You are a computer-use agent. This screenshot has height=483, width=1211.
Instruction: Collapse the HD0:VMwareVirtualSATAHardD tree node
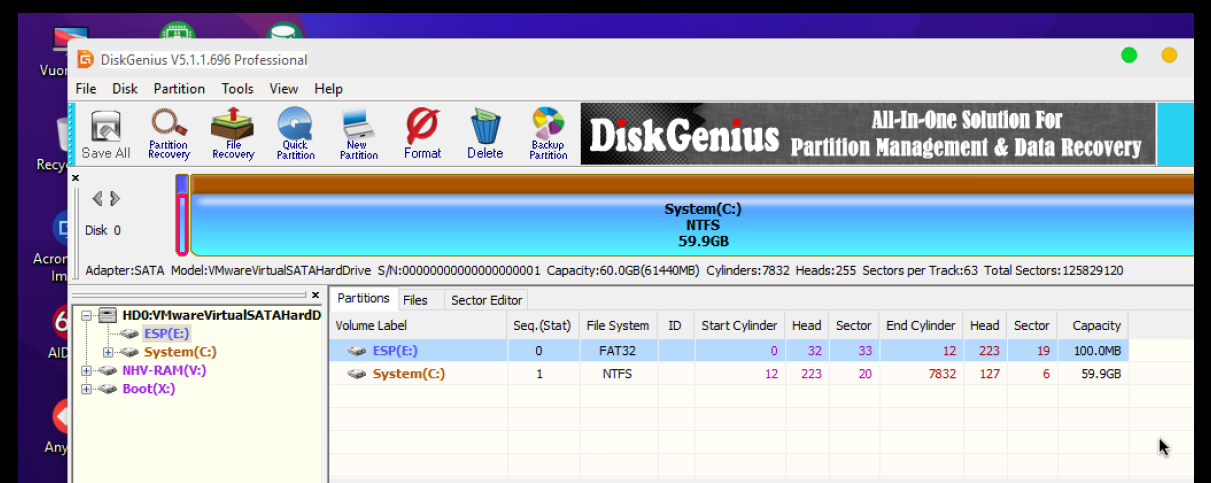pos(87,315)
